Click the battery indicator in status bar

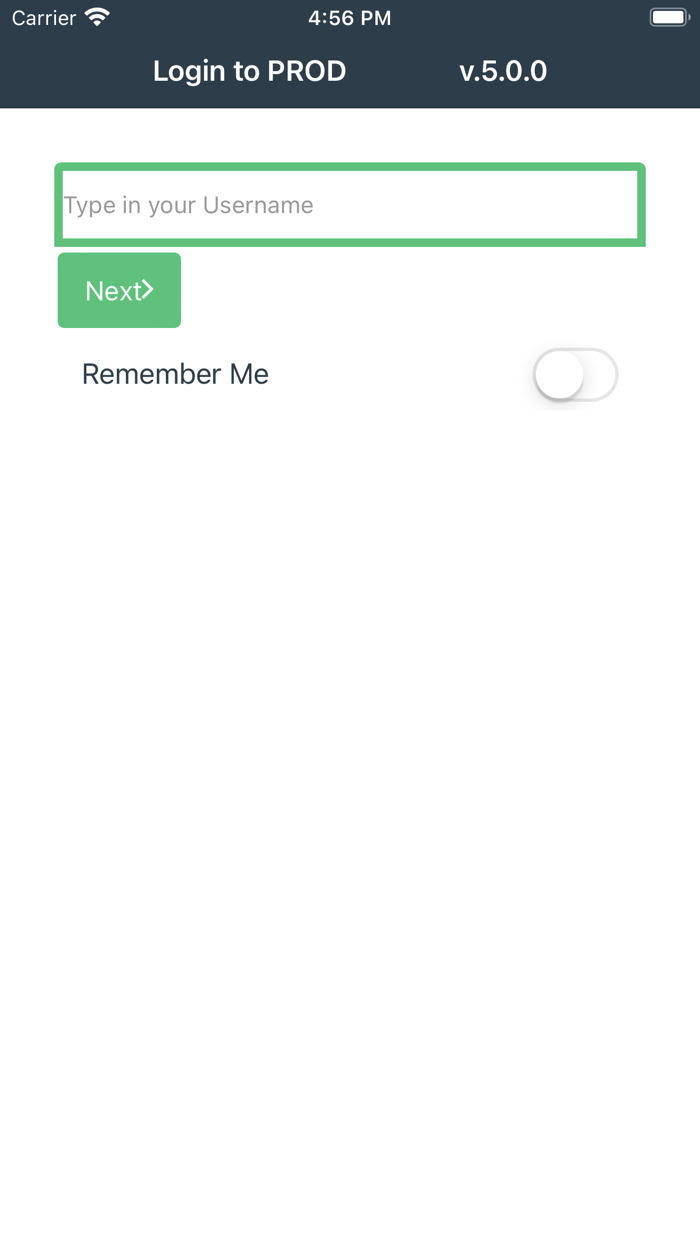(x=668, y=16)
